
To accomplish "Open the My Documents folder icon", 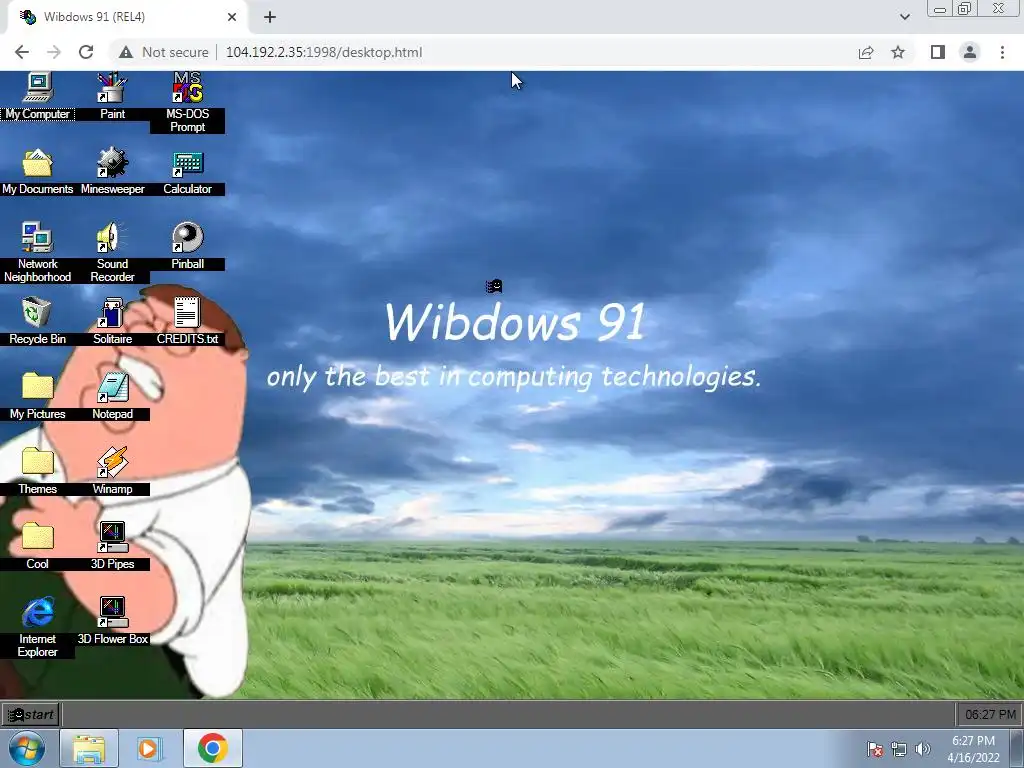I will 37,171.
